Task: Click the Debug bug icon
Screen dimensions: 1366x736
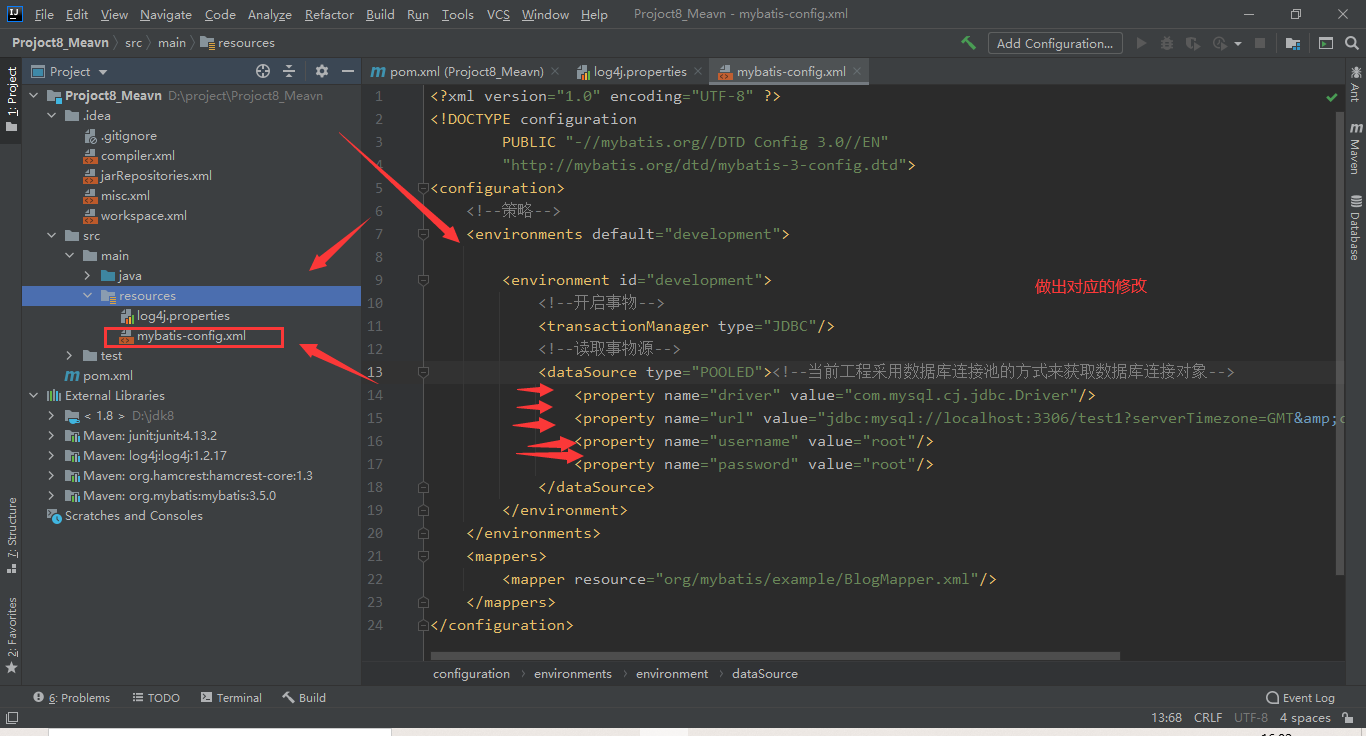Action: pyautogui.click(x=1167, y=43)
